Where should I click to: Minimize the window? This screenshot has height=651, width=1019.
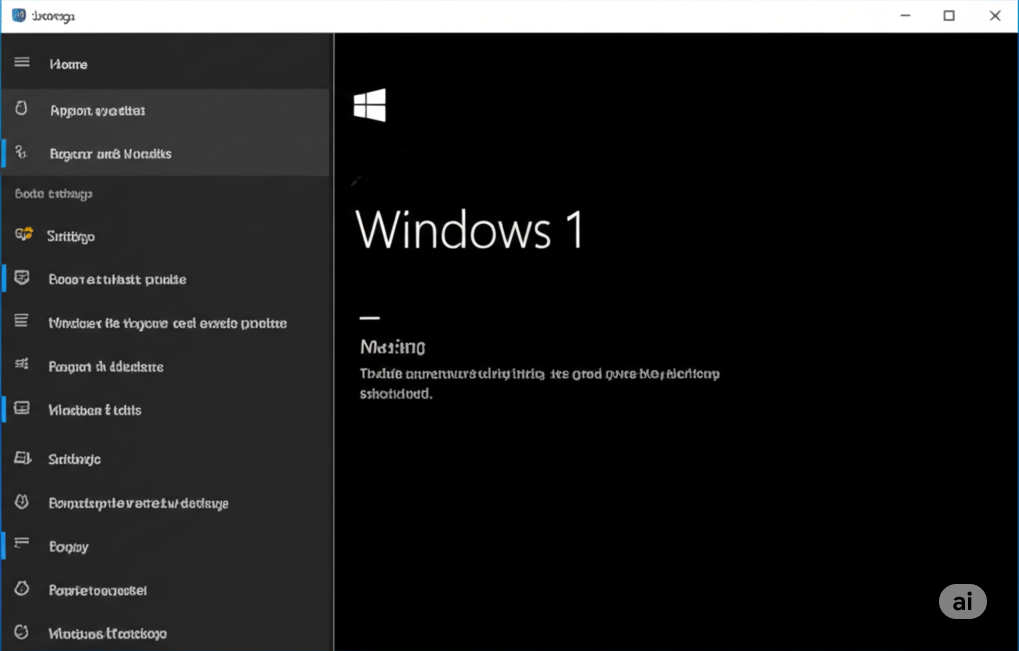click(905, 16)
